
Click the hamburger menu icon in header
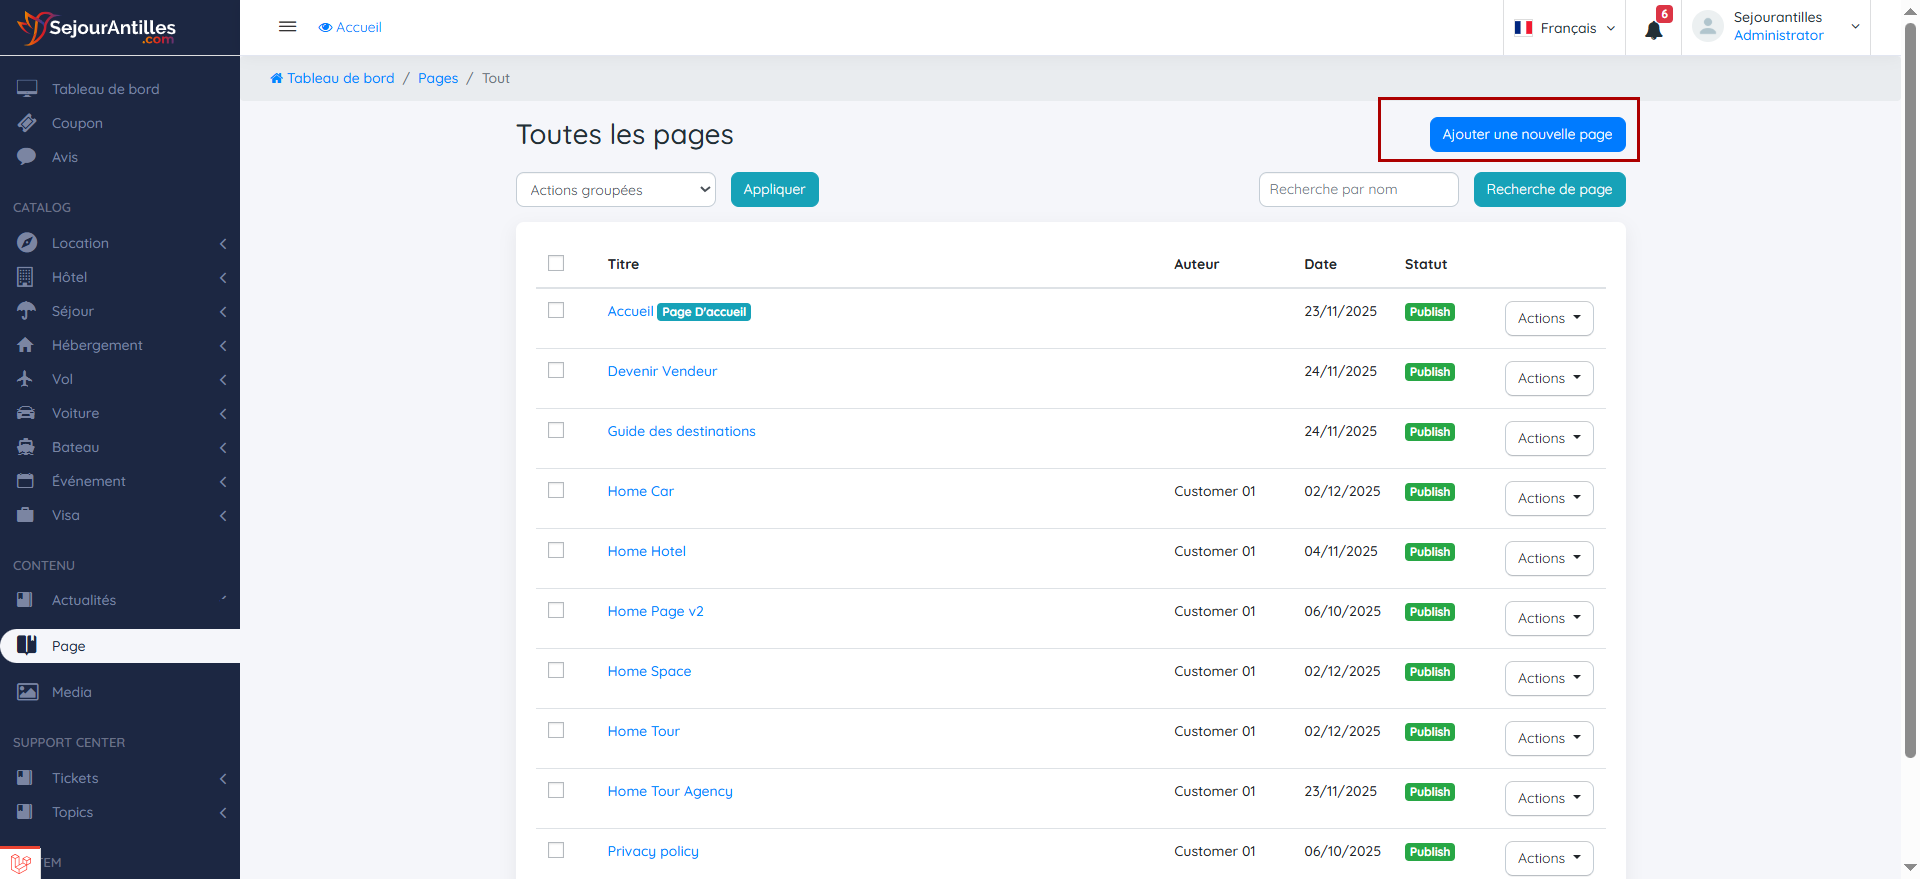[x=287, y=27]
